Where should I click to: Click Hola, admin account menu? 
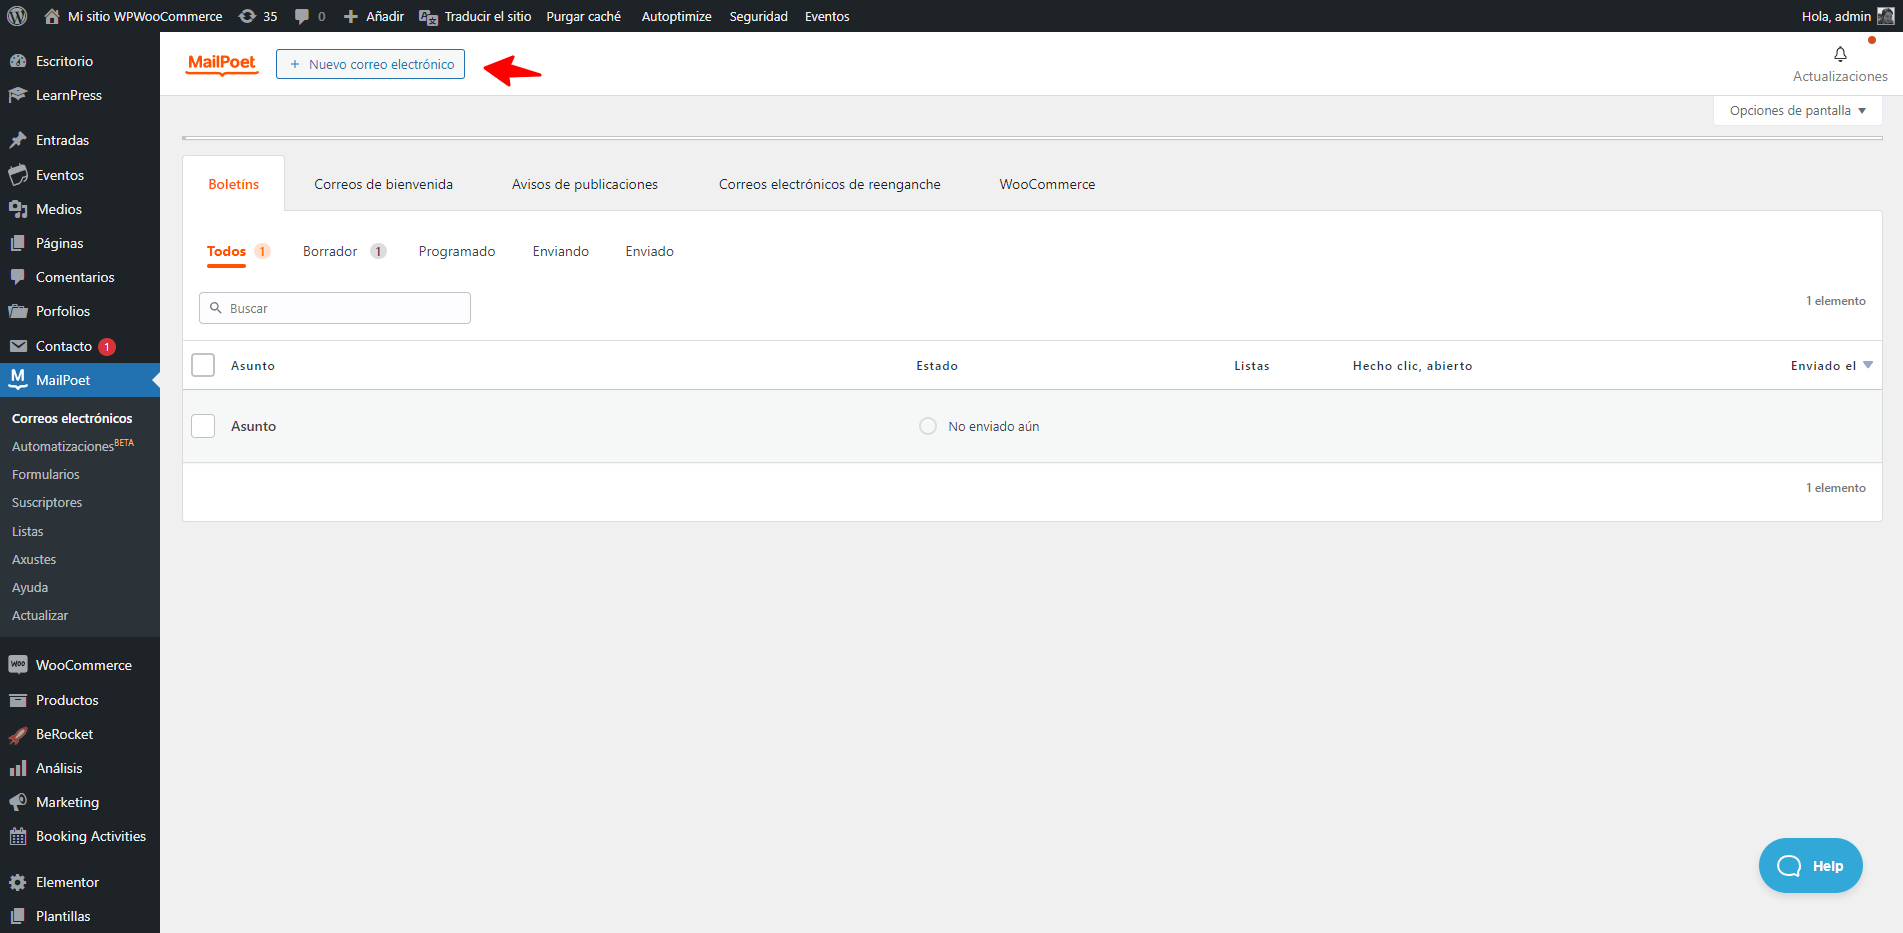pos(1848,16)
